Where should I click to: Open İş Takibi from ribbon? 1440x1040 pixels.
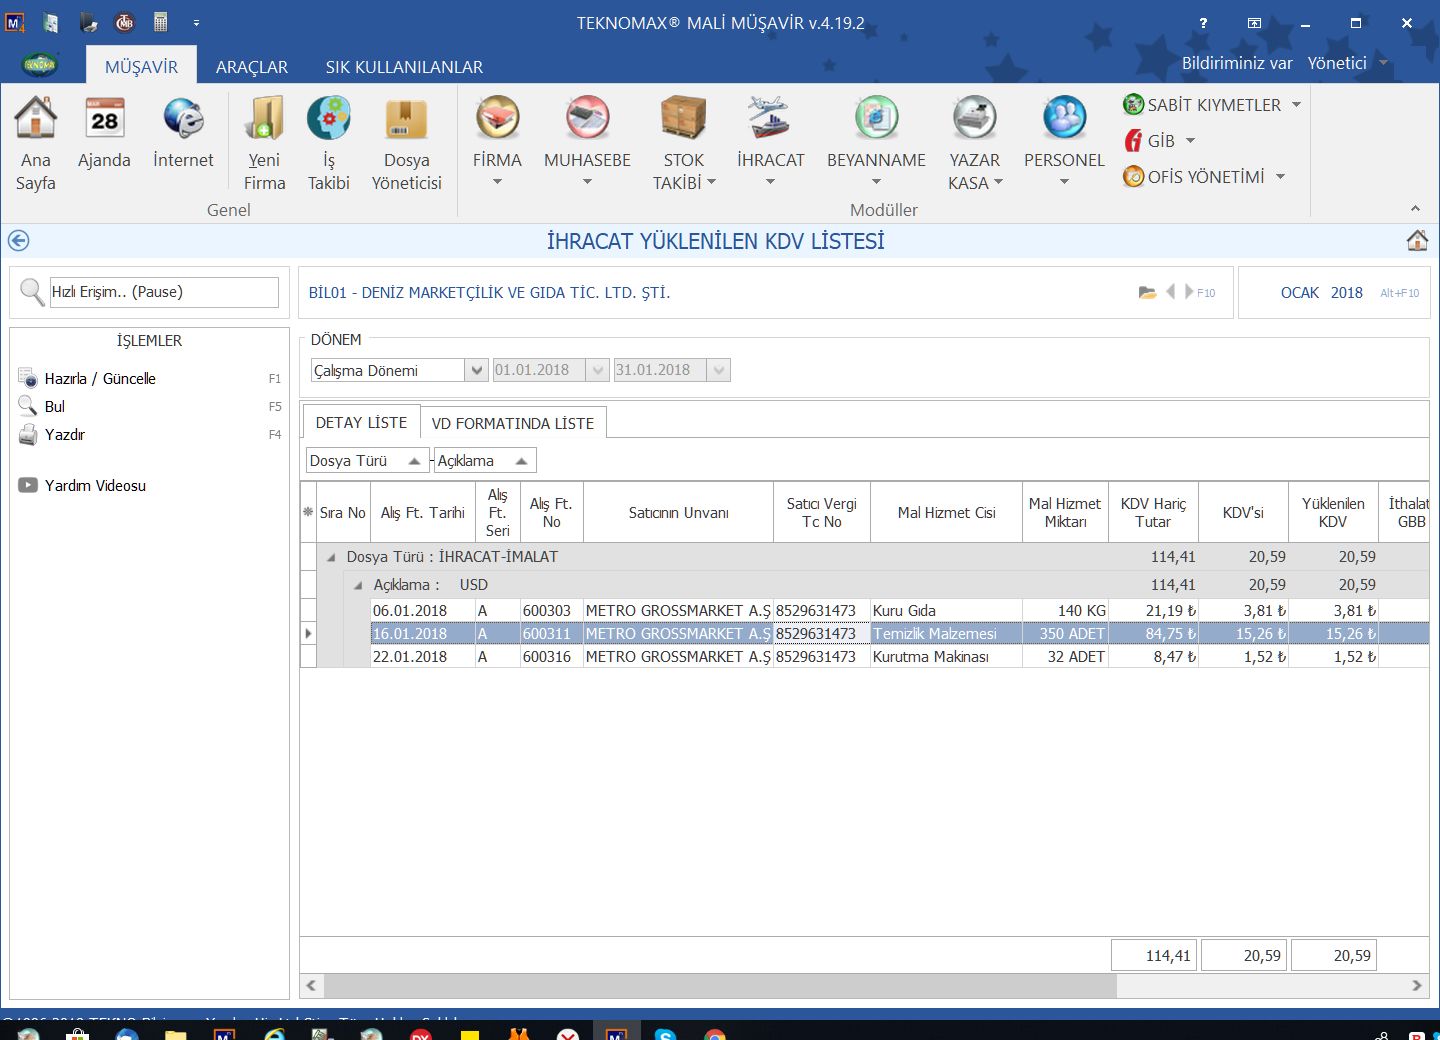click(328, 120)
